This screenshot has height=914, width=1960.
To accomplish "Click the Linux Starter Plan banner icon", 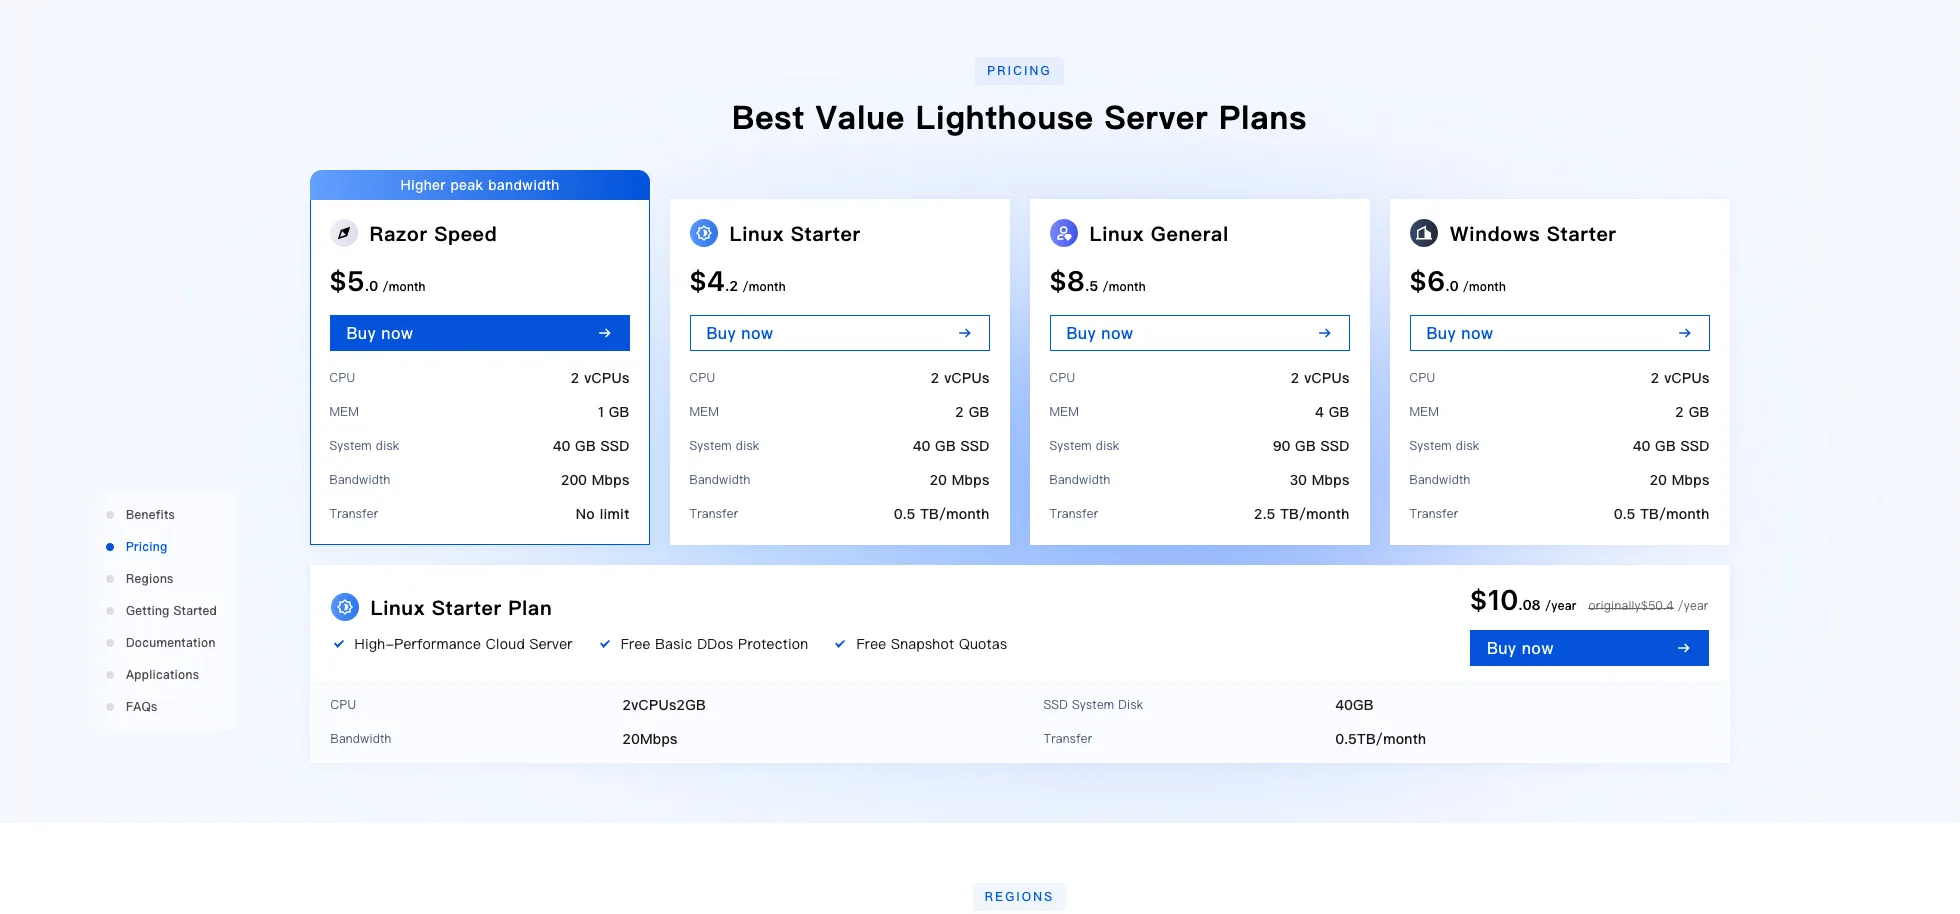I will [345, 607].
